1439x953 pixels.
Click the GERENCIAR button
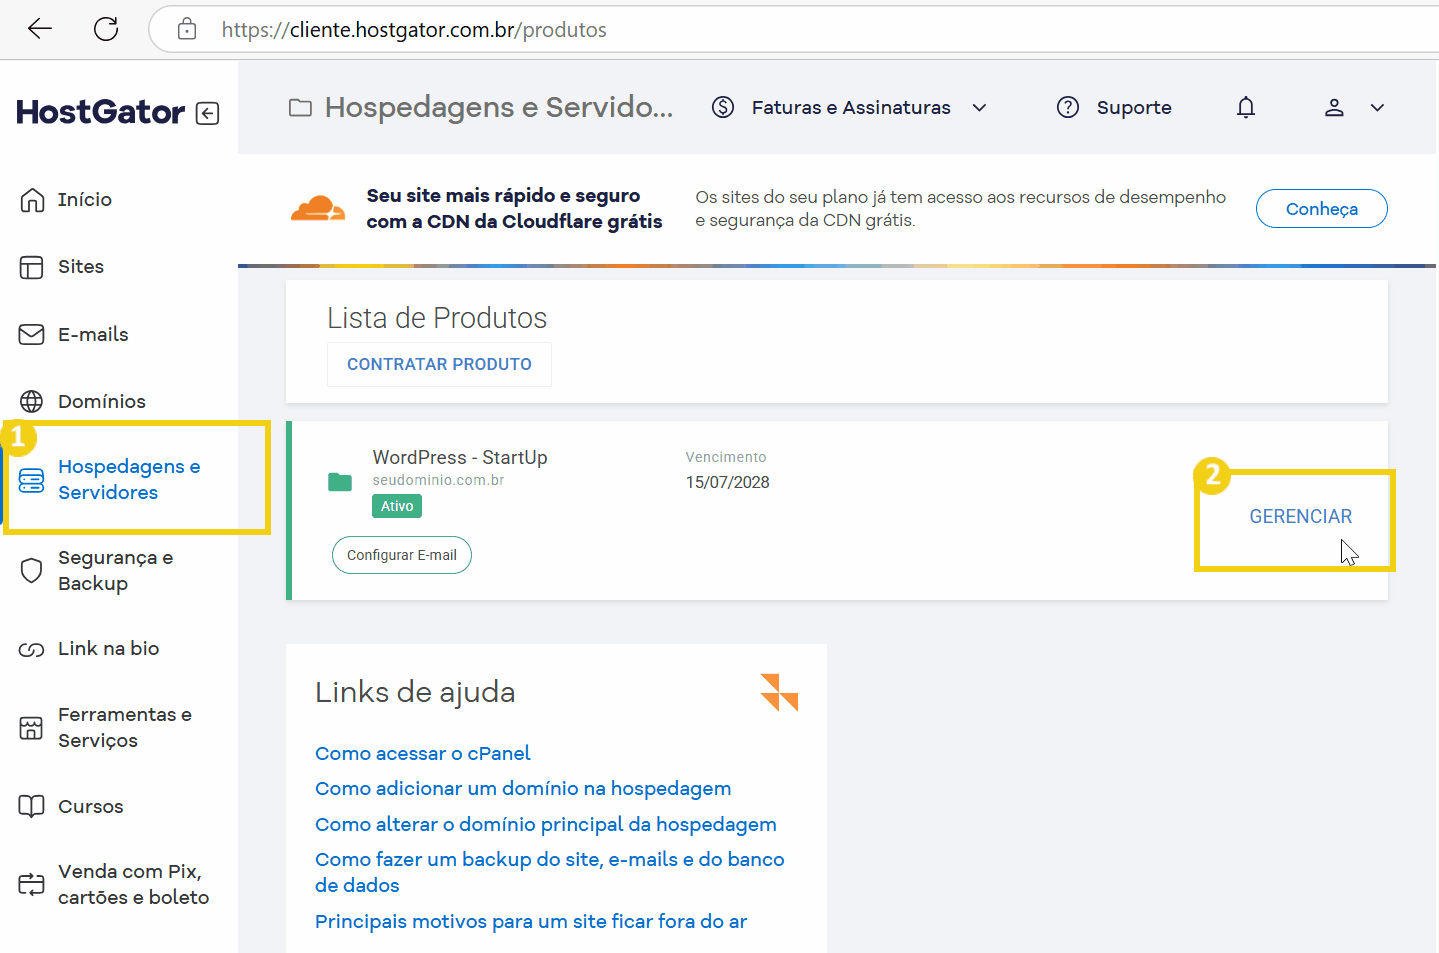pos(1300,516)
